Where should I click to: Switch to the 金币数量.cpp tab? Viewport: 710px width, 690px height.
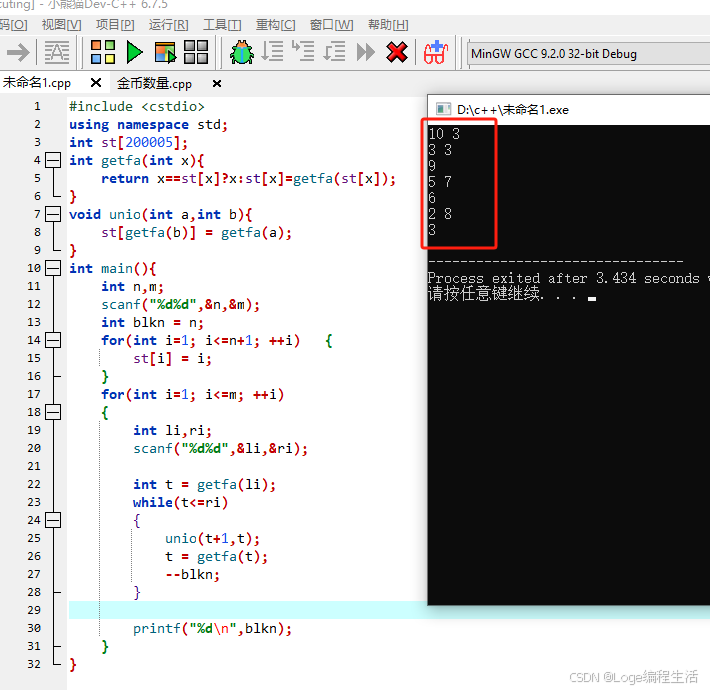(x=154, y=84)
